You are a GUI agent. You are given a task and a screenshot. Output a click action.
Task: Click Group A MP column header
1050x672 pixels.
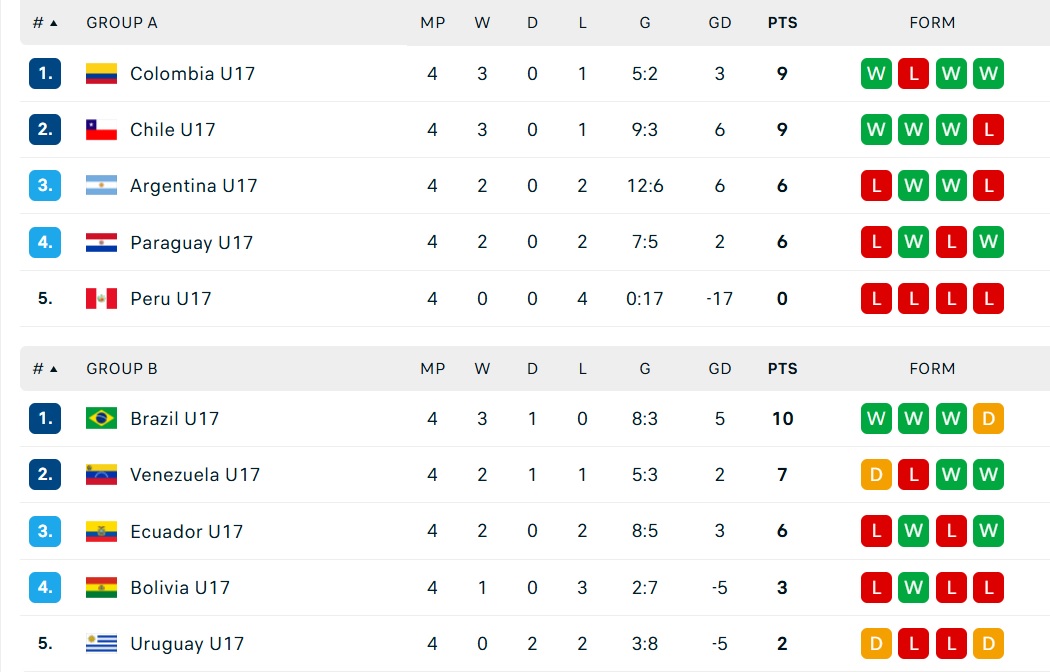point(433,23)
